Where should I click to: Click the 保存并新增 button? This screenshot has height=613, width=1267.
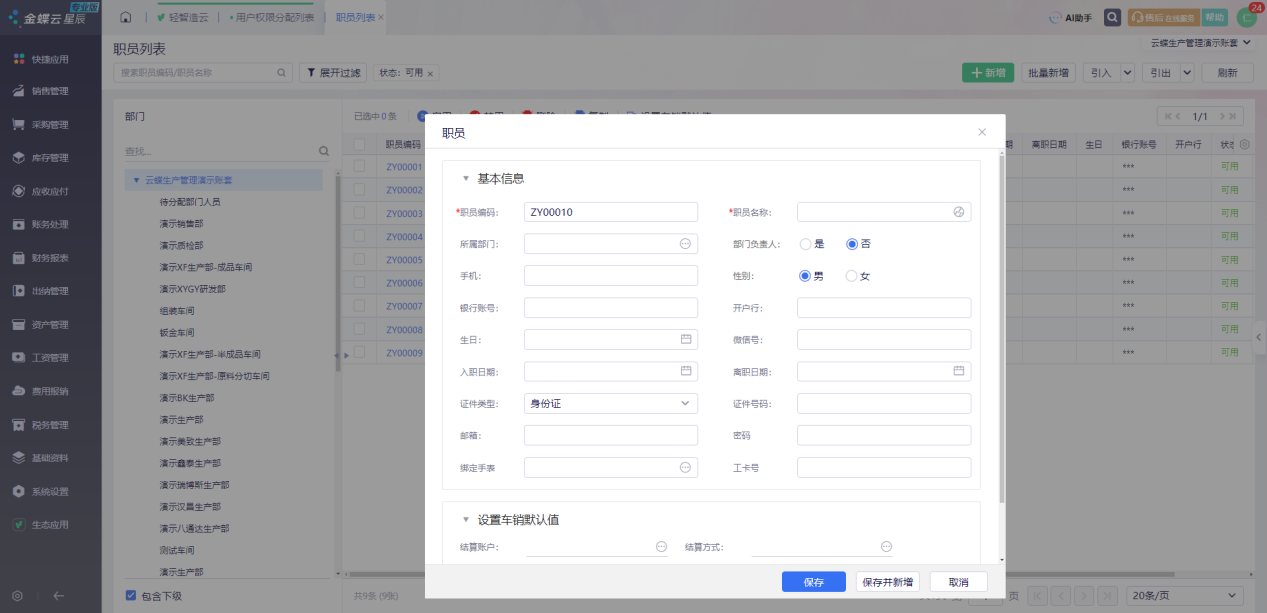click(887, 582)
